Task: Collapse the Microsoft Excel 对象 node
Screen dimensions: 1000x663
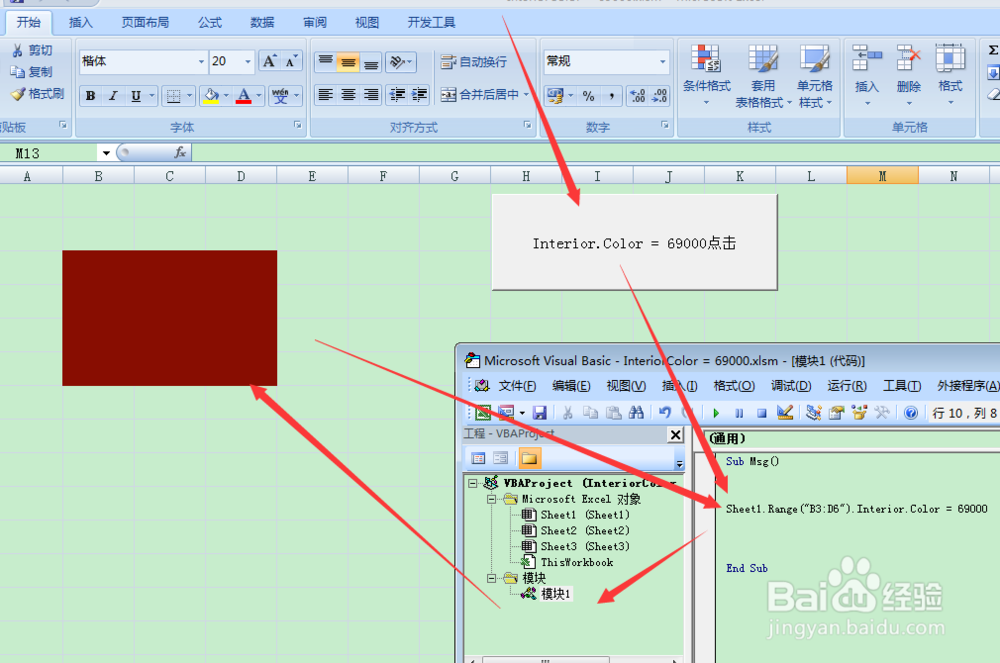Action: pyautogui.click(x=491, y=499)
